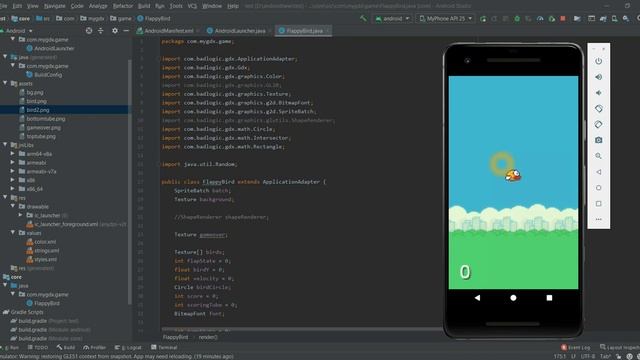
Task: Hide the Project panel with the minus icon
Action: click(x=126, y=31)
